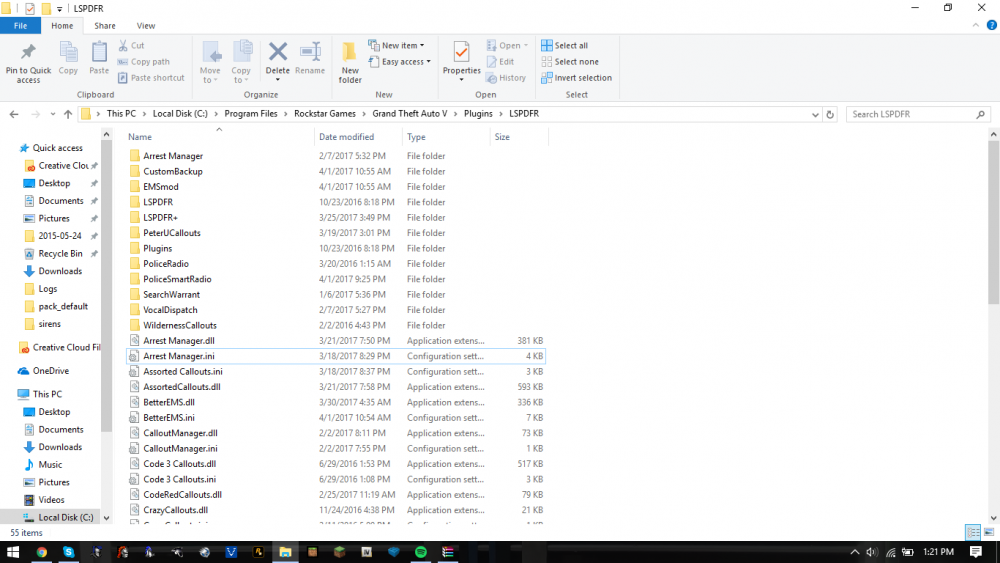Click the Paste ribbon icon
This screenshot has height=563, width=1000.
[99, 51]
